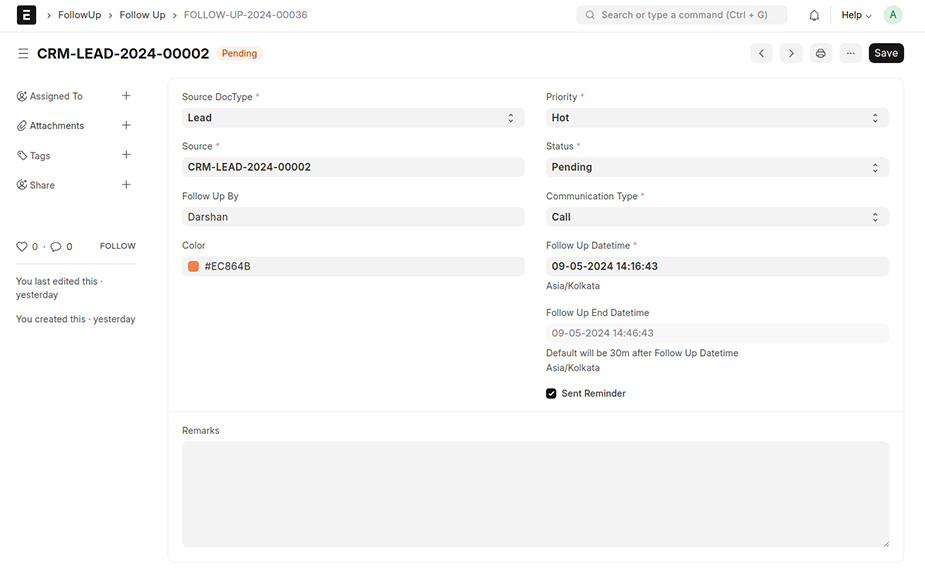Add a tag with the plus icon
The image size is (925, 572).
click(x=126, y=155)
